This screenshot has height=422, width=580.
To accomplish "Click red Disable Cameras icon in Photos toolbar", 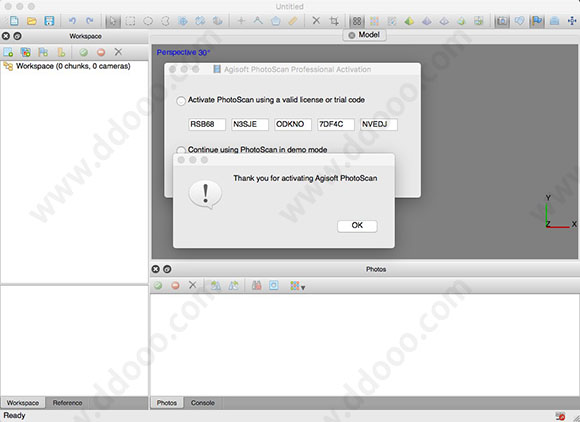I will pos(175,286).
